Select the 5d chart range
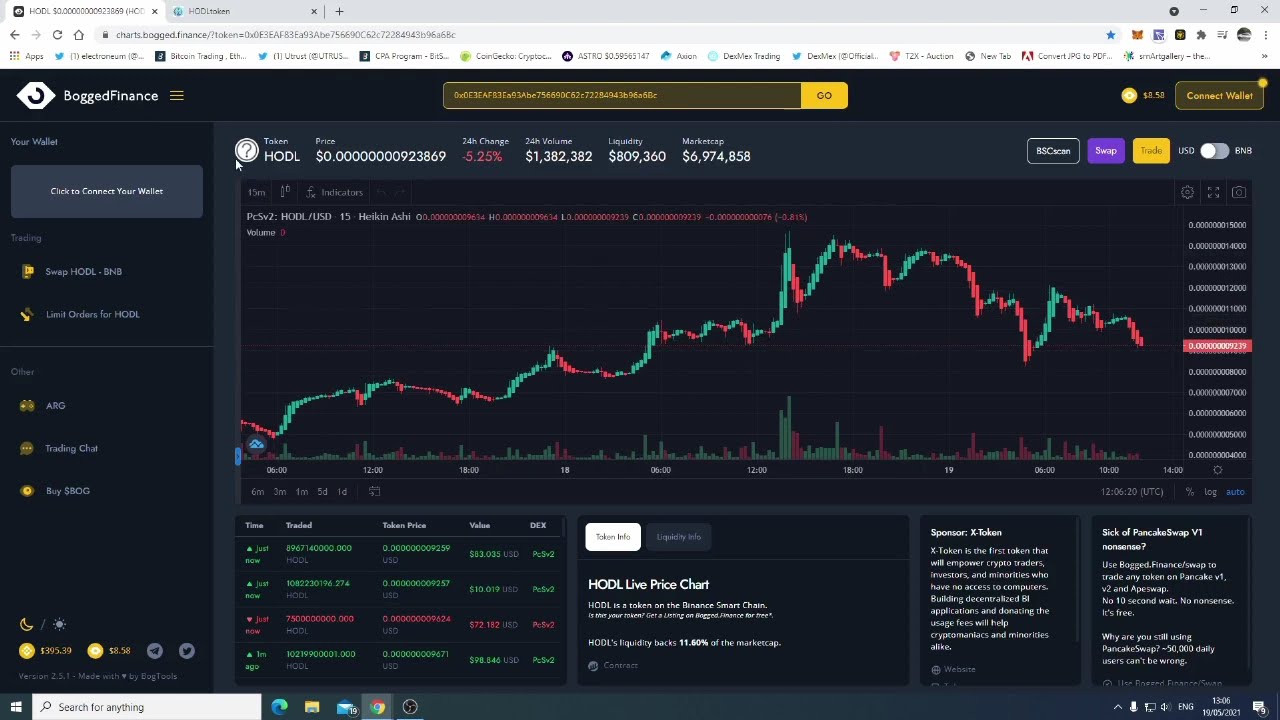The height and width of the screenshot is (720, 1280). (322, 492)
